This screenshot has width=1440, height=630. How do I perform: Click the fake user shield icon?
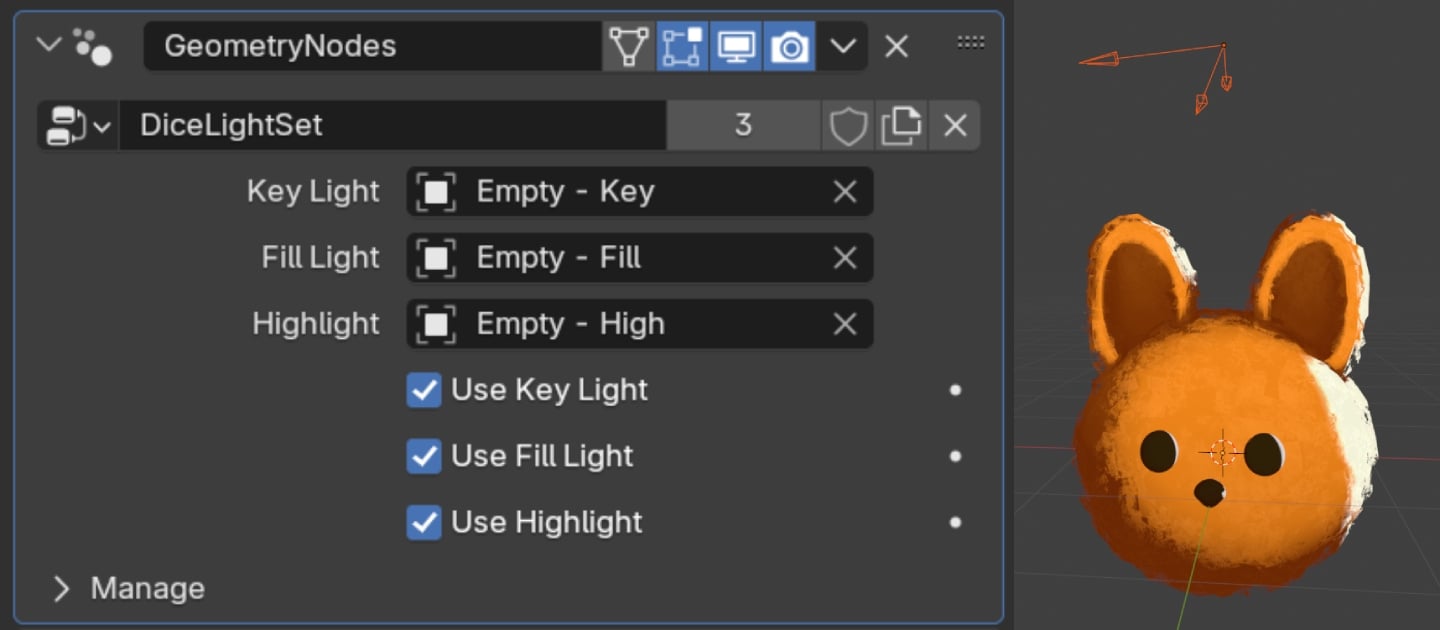coord(848,125)
